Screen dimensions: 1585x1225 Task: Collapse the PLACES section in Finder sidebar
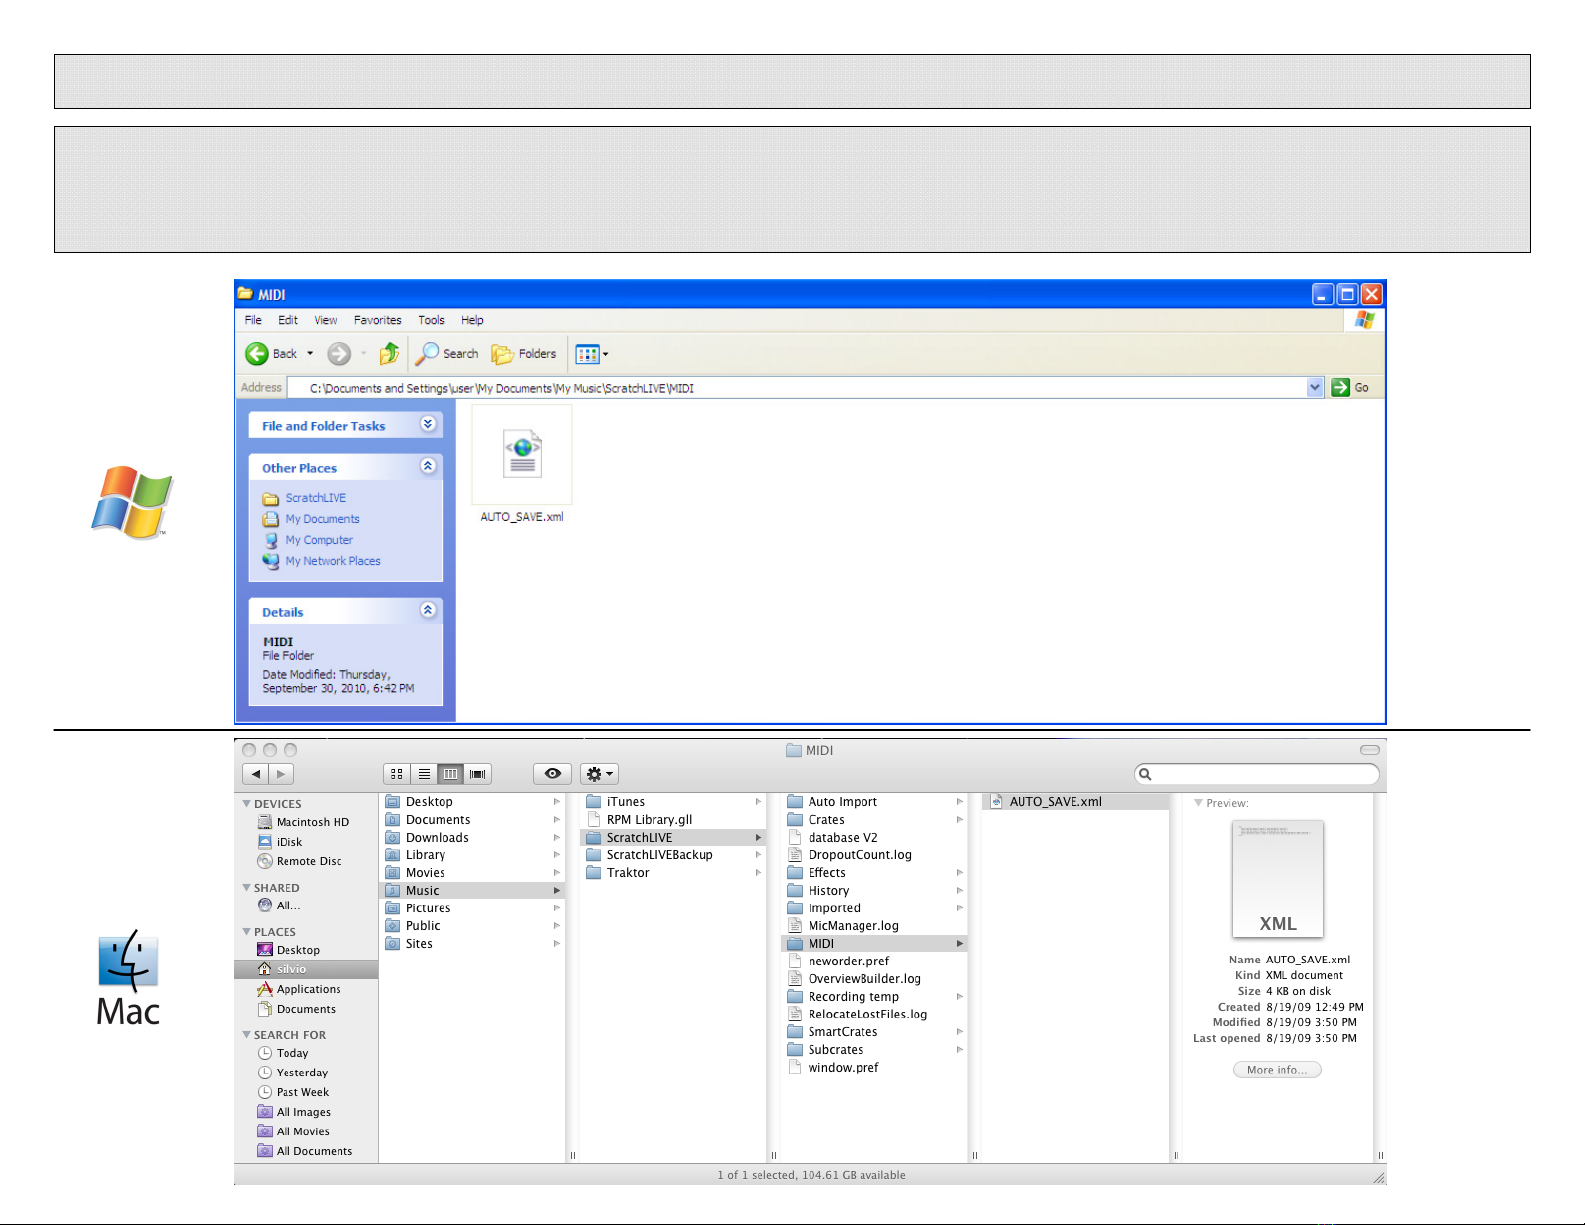point(247,932)
